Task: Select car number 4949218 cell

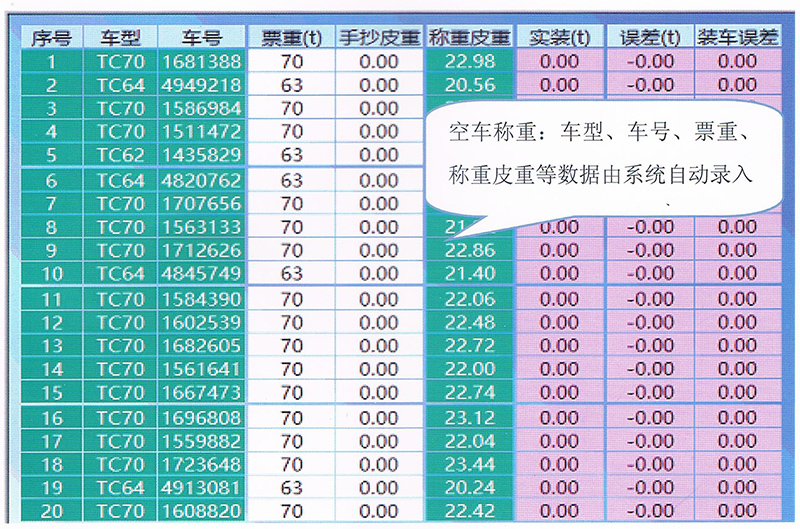Action: (201, 85)
